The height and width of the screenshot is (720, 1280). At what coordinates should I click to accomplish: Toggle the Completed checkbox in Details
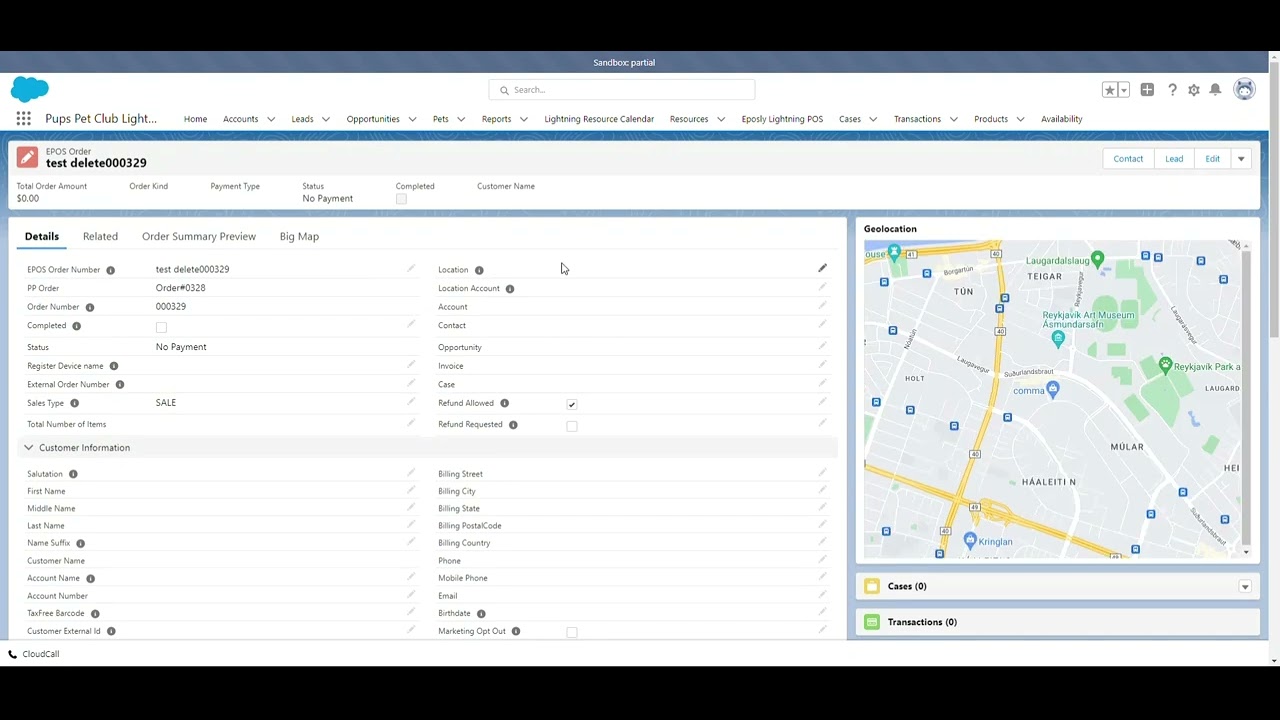161,327
